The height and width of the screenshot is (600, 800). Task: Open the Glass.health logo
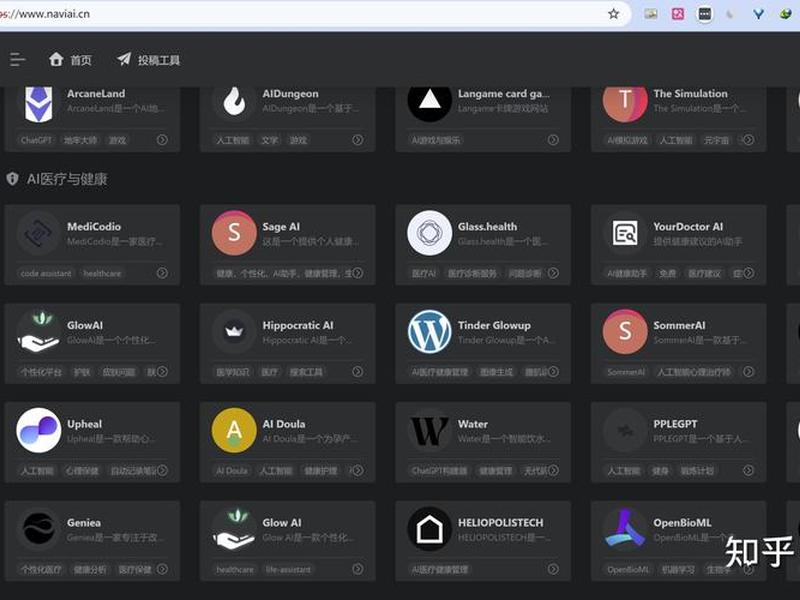coord(430,233)
